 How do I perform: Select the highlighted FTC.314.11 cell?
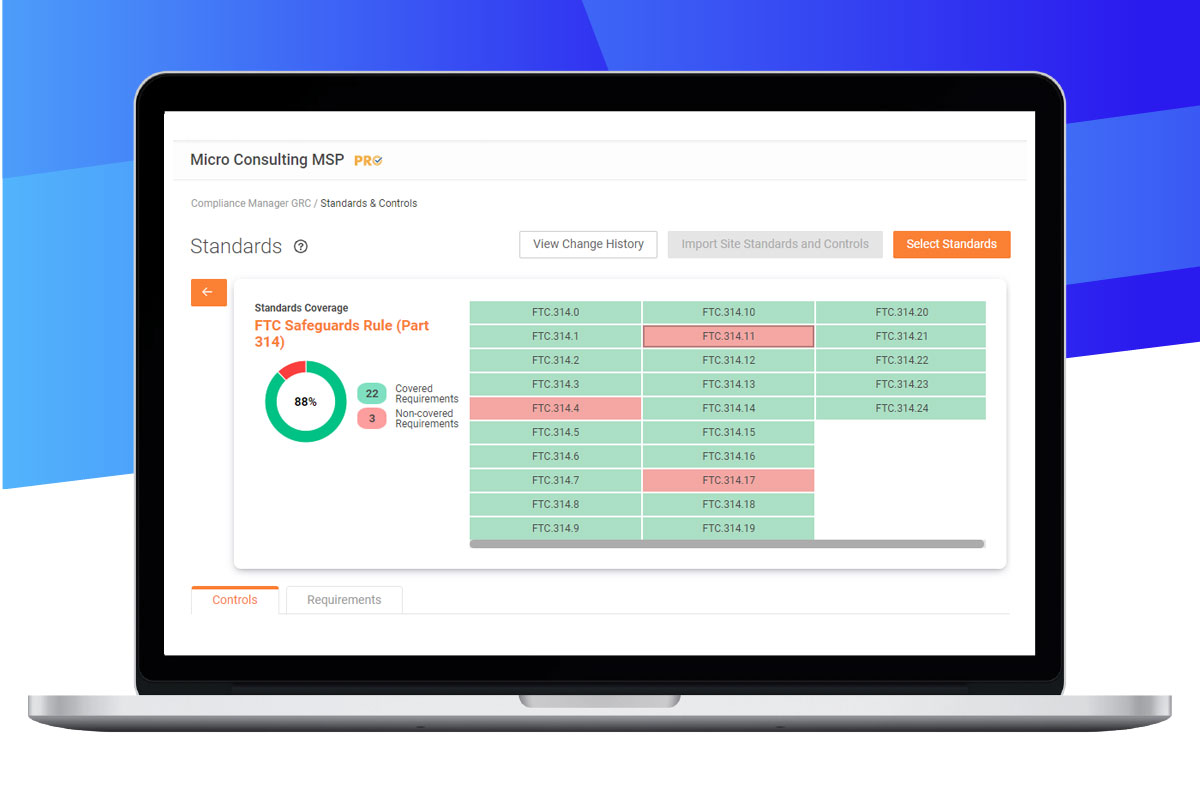[728, 336]
